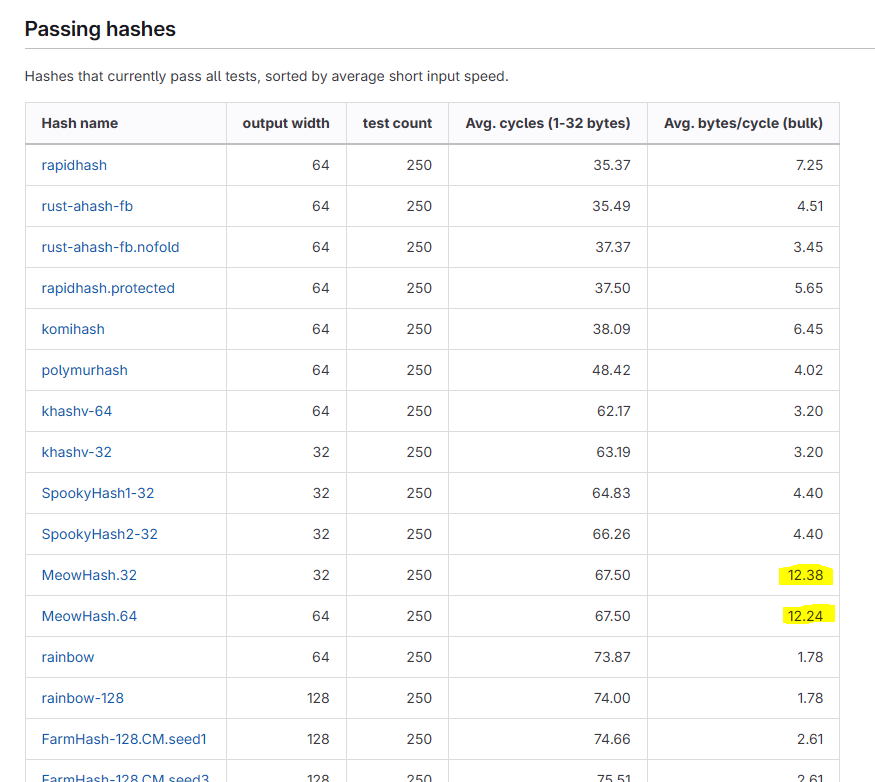Image resolution: width=875 pixels, height=782 pixels.
Task: Open the rapidhash.protected link
Action: 108,288
